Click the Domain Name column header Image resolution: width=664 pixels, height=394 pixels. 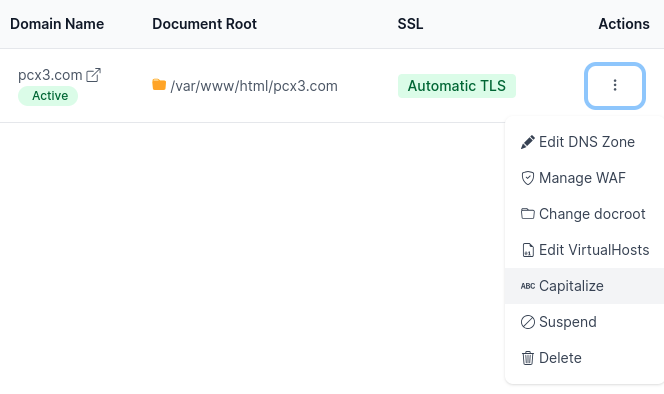click(57, 24)
